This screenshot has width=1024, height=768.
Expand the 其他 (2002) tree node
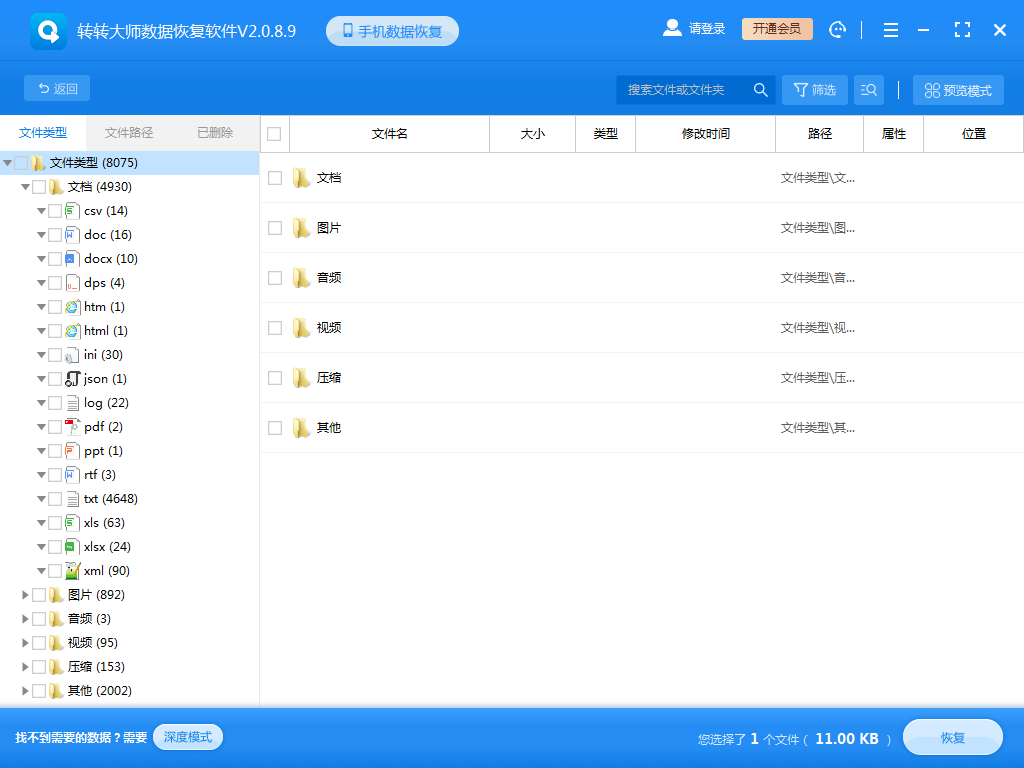pyautogui.click(x=25, y=691)
